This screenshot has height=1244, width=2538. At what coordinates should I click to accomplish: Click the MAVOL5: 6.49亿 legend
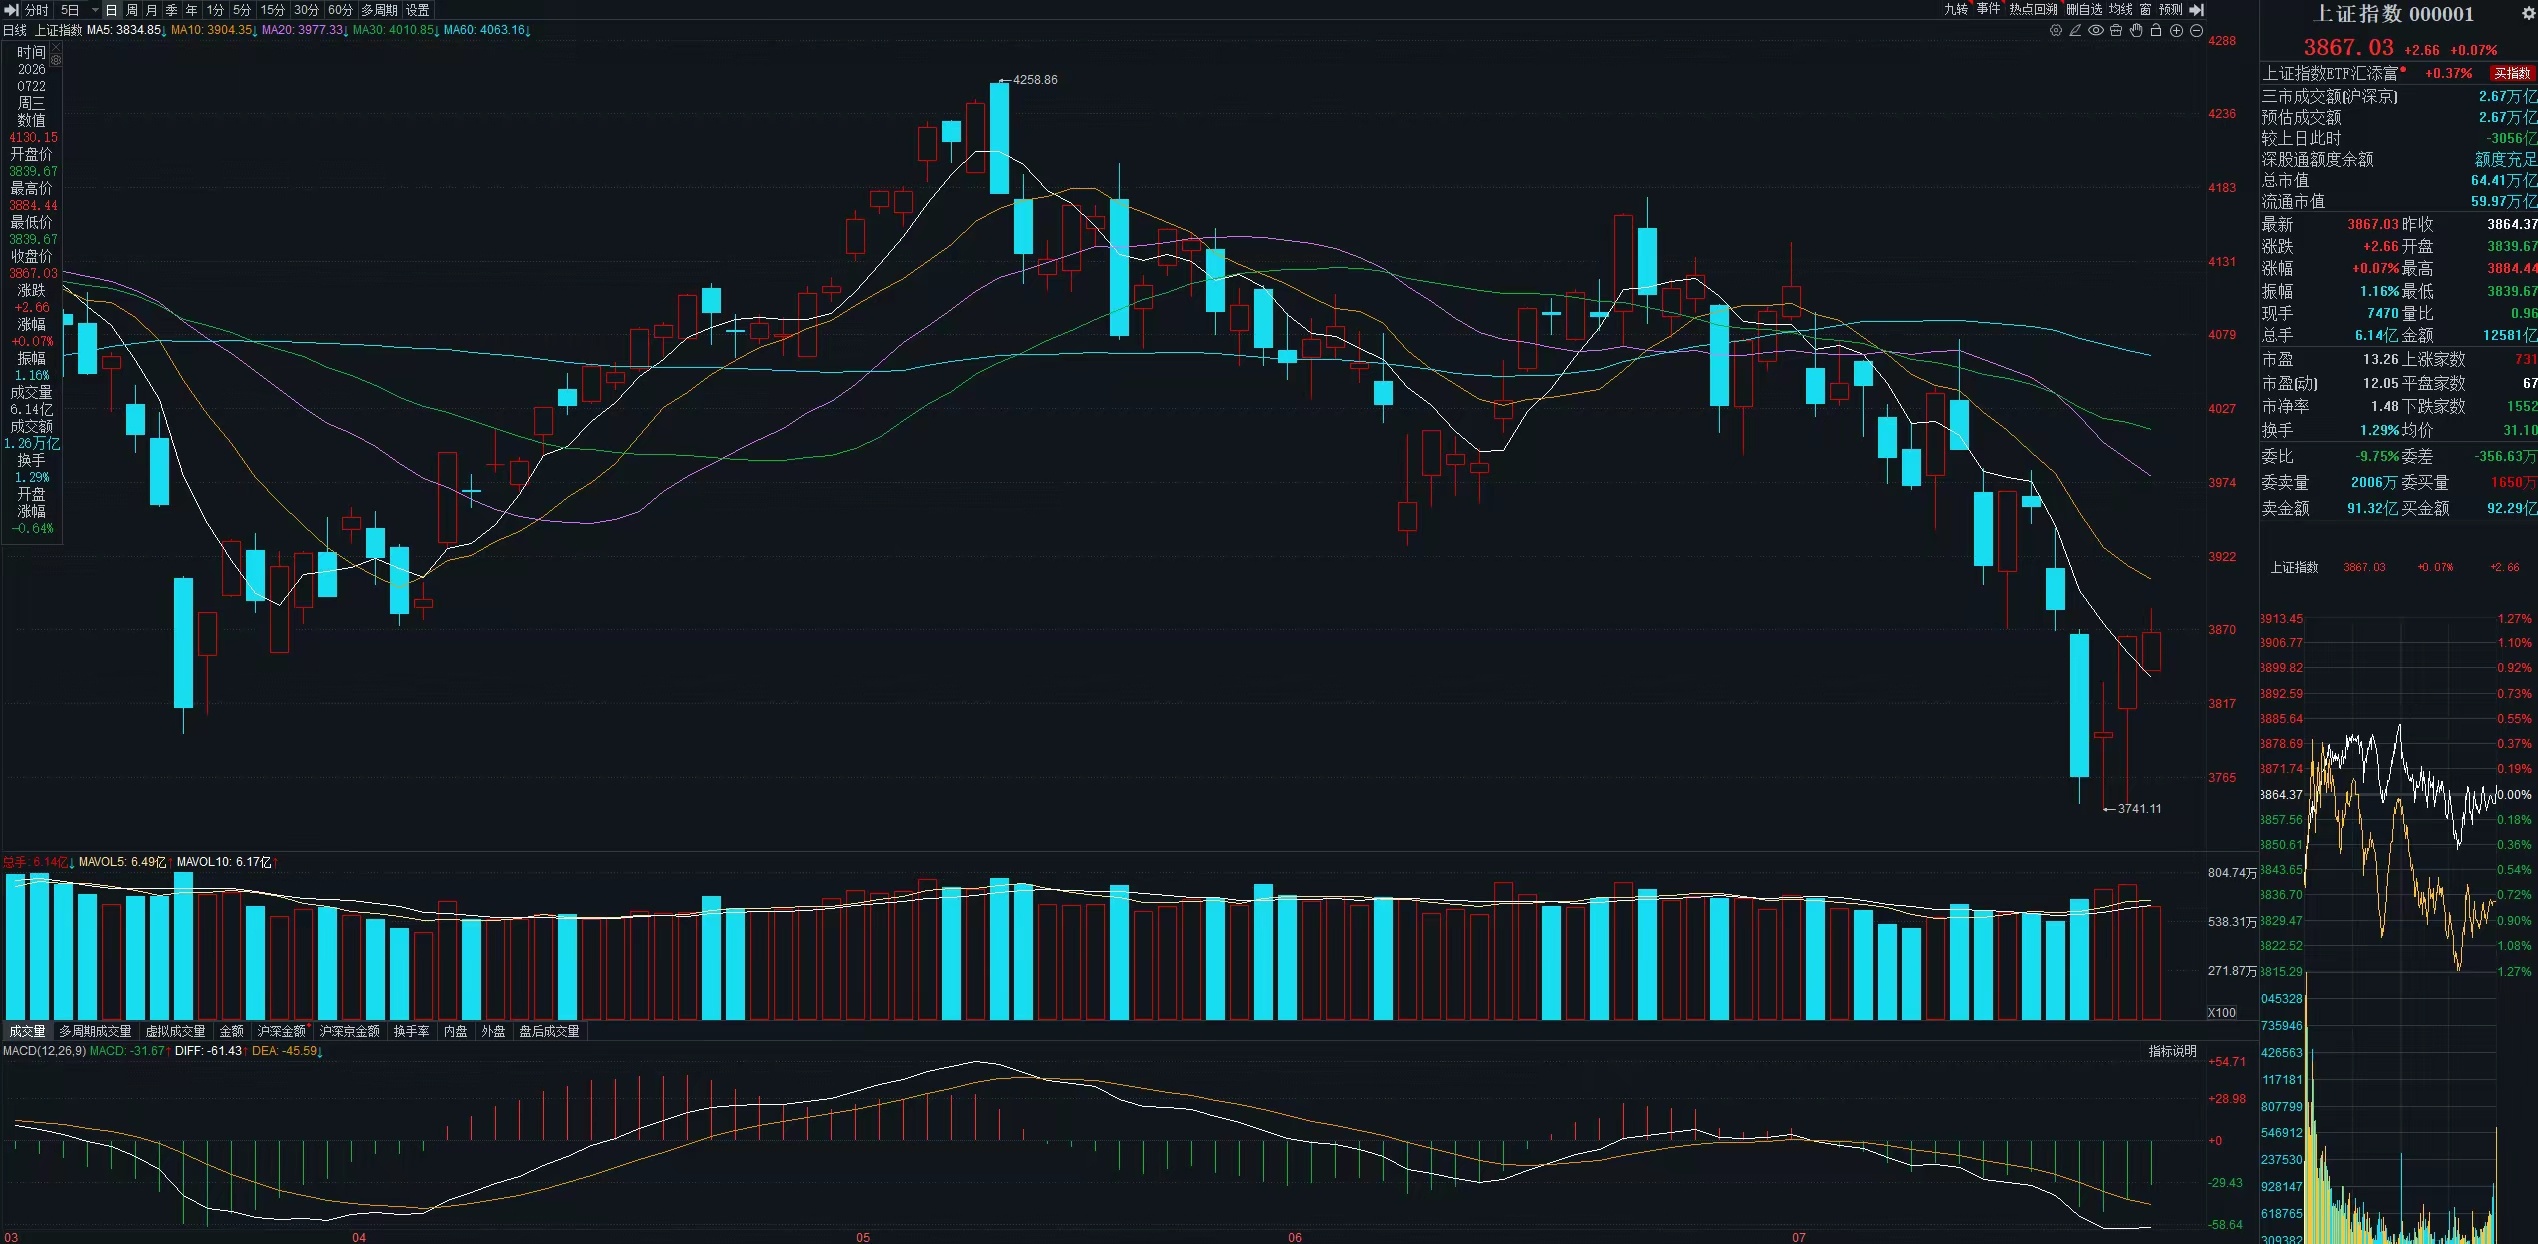coord(123,862)
